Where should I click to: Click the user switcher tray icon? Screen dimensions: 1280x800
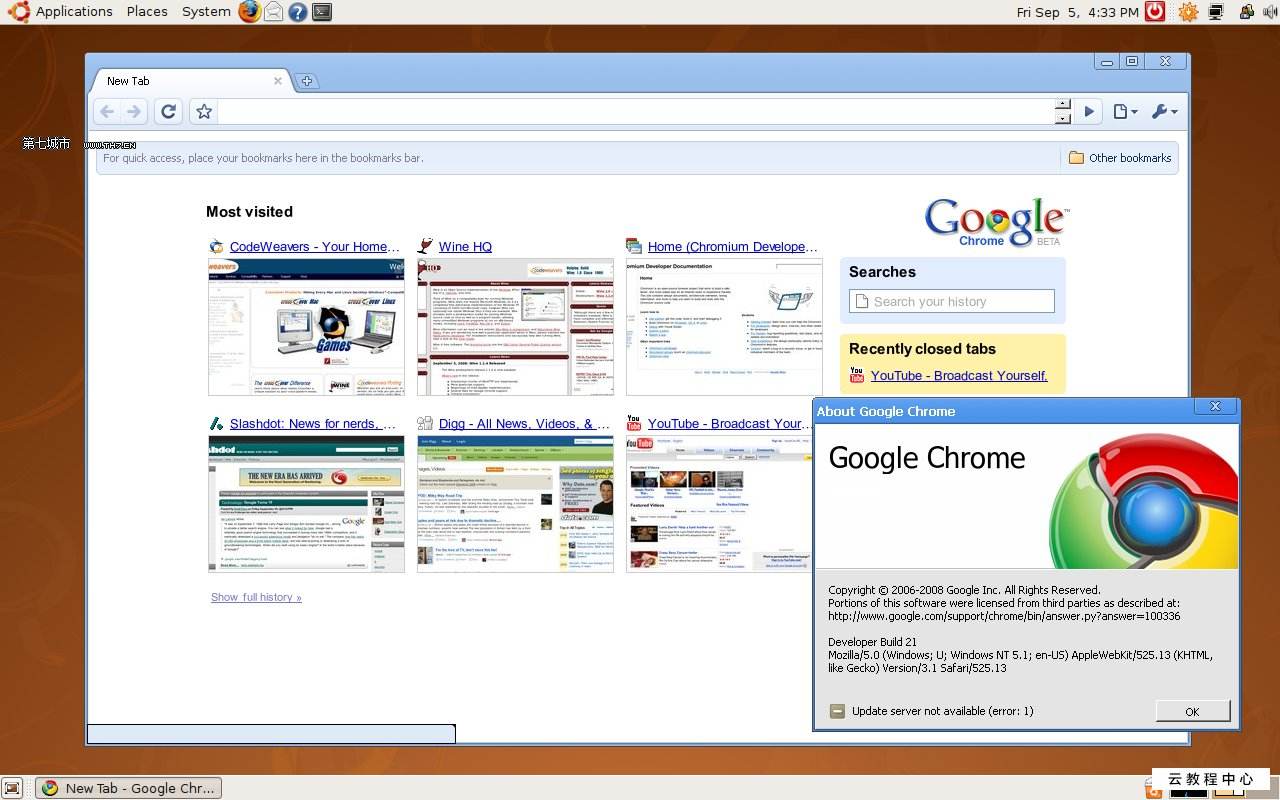tap(1246, 12)
